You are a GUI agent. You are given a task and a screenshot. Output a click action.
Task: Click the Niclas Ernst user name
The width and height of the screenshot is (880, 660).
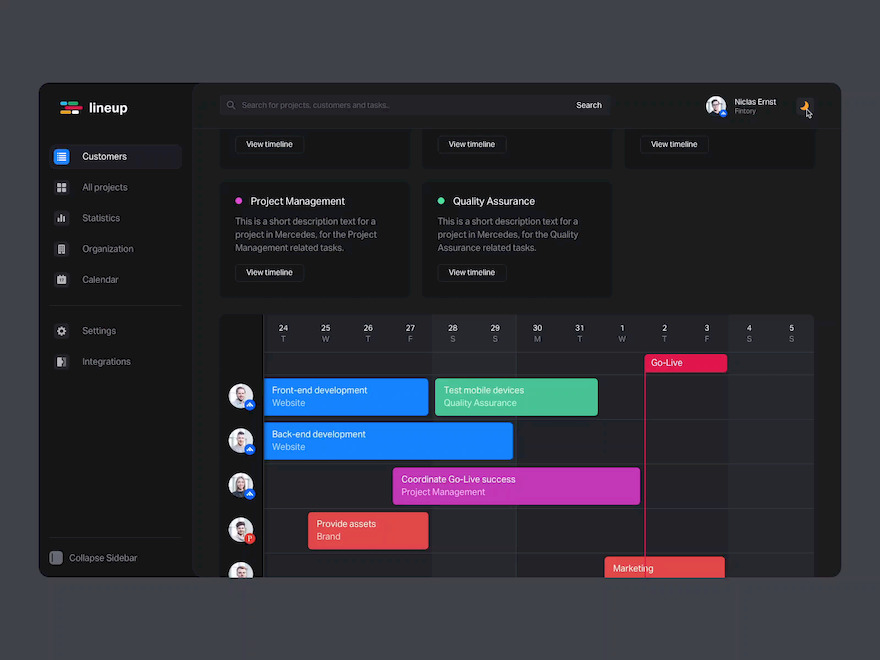pos(755,102)
